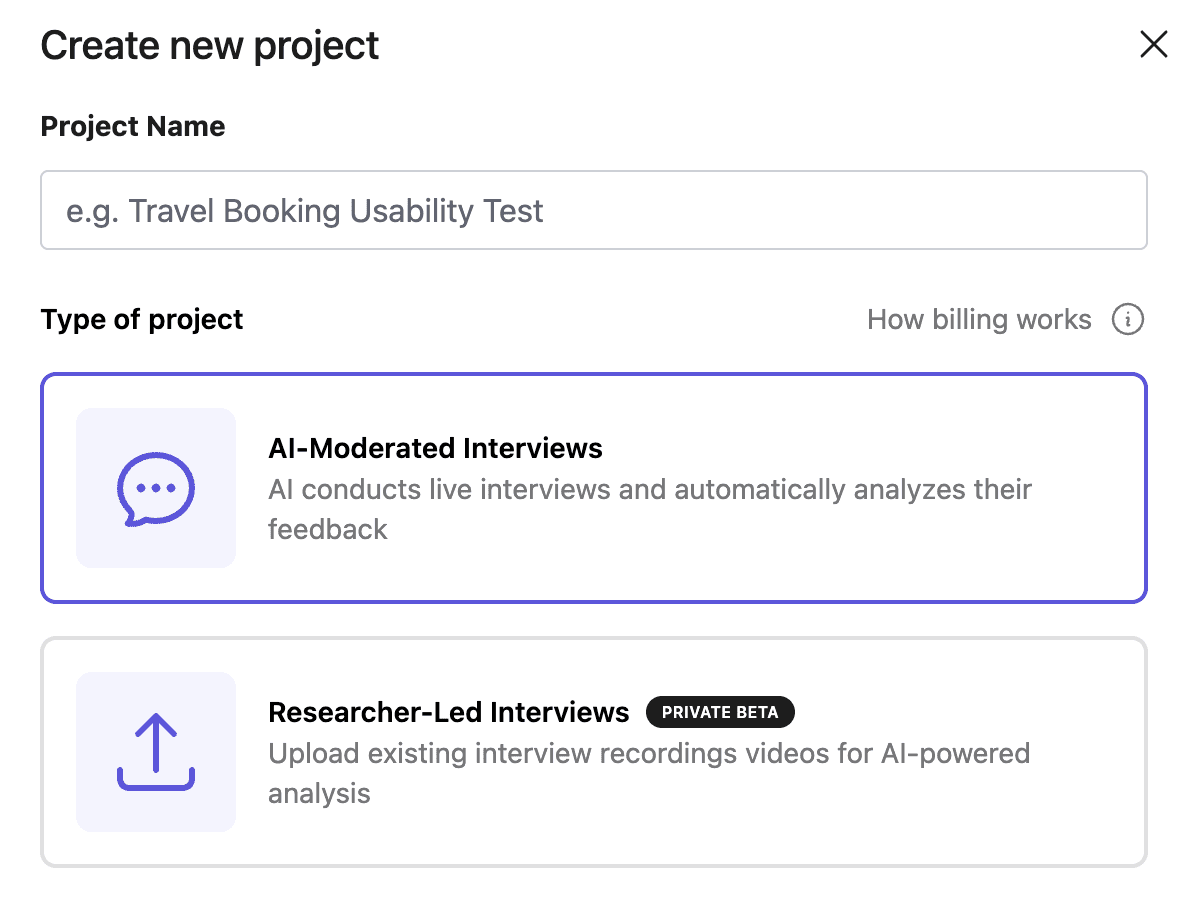1194x902 pixels.
Task: Click the upload icon for Researcher-Led Interviews
Action: [155, 751]
